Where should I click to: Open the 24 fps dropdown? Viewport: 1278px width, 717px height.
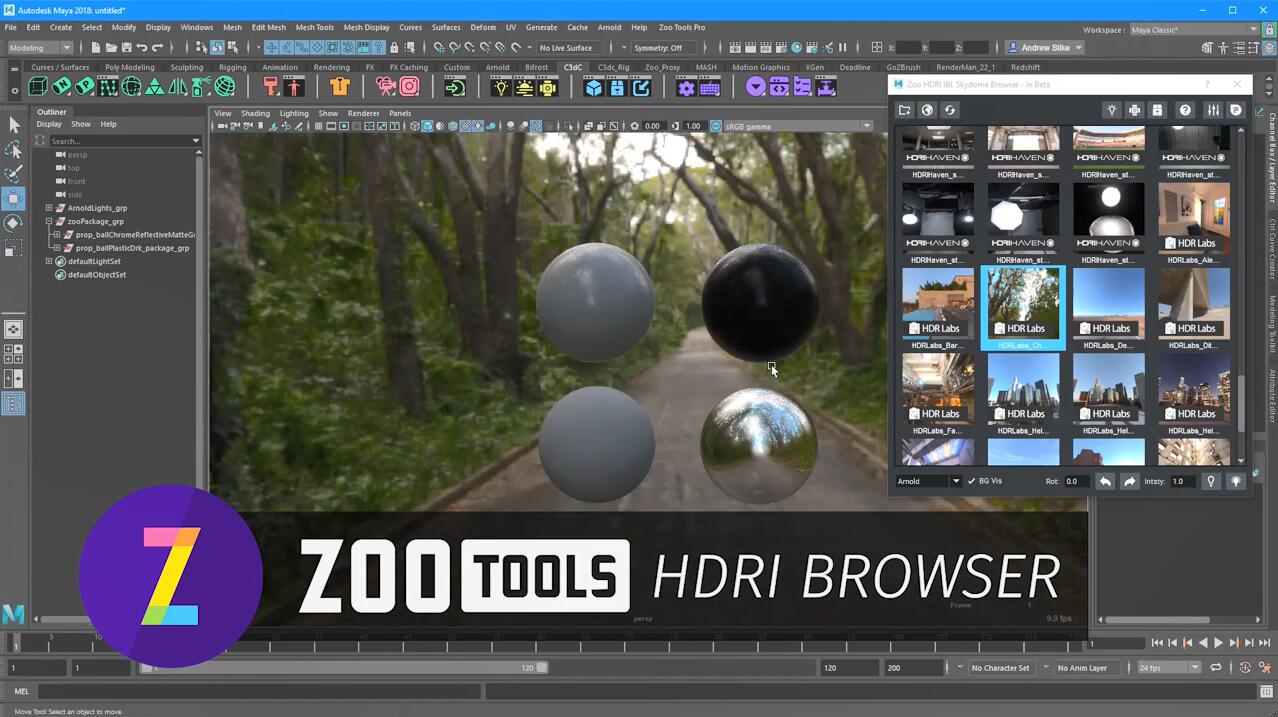pyautogui.click(x=1168, y=667)
